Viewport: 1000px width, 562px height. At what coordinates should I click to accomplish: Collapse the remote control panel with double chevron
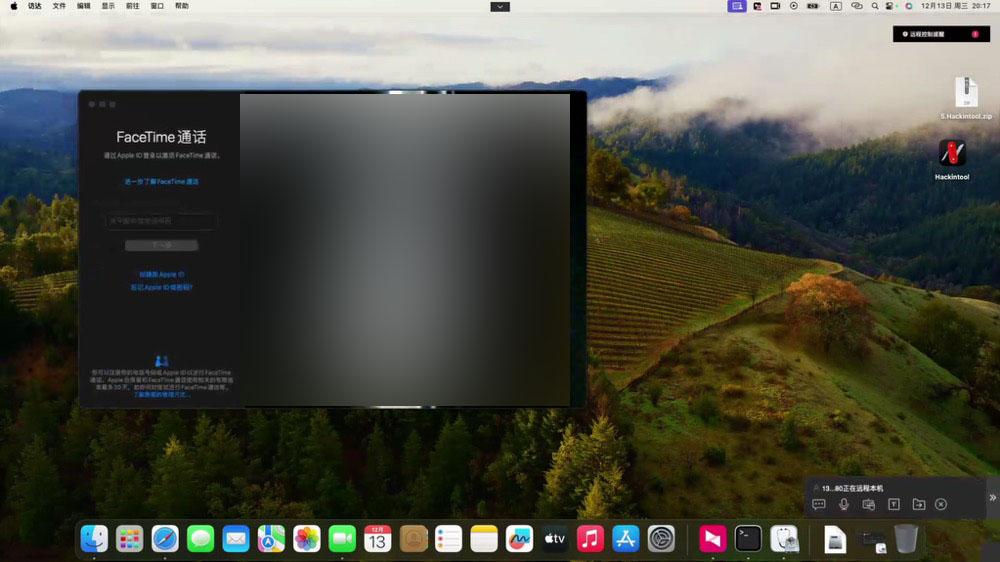coord(992,498)
